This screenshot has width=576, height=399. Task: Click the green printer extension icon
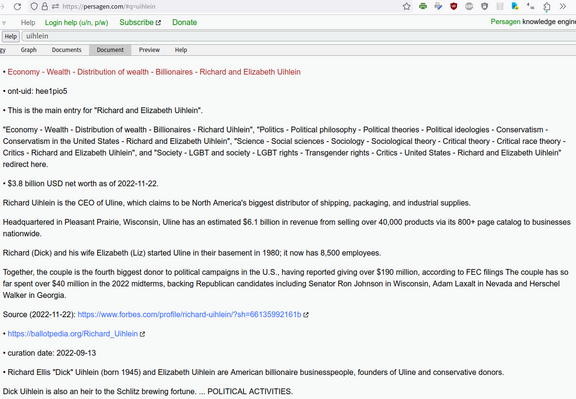[x=423, y=6]
